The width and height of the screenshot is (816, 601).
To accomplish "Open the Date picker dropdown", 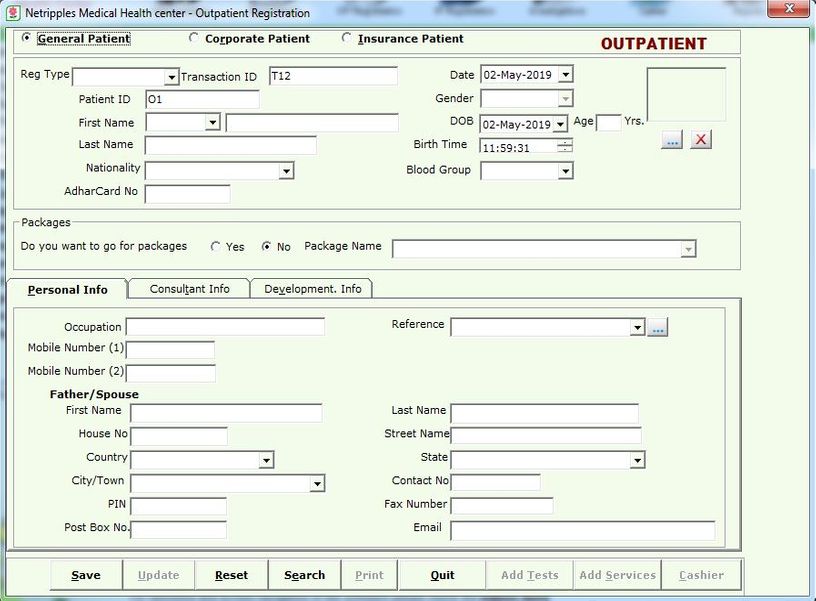I will [x=566, y=74].
